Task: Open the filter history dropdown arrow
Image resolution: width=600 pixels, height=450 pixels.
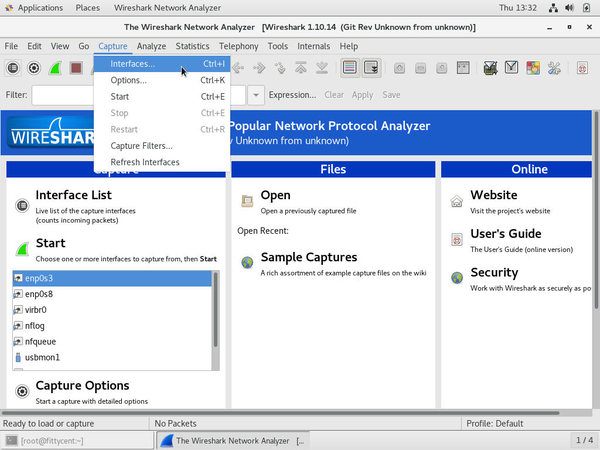Action: pyautogui.click(x=256, y=95)
